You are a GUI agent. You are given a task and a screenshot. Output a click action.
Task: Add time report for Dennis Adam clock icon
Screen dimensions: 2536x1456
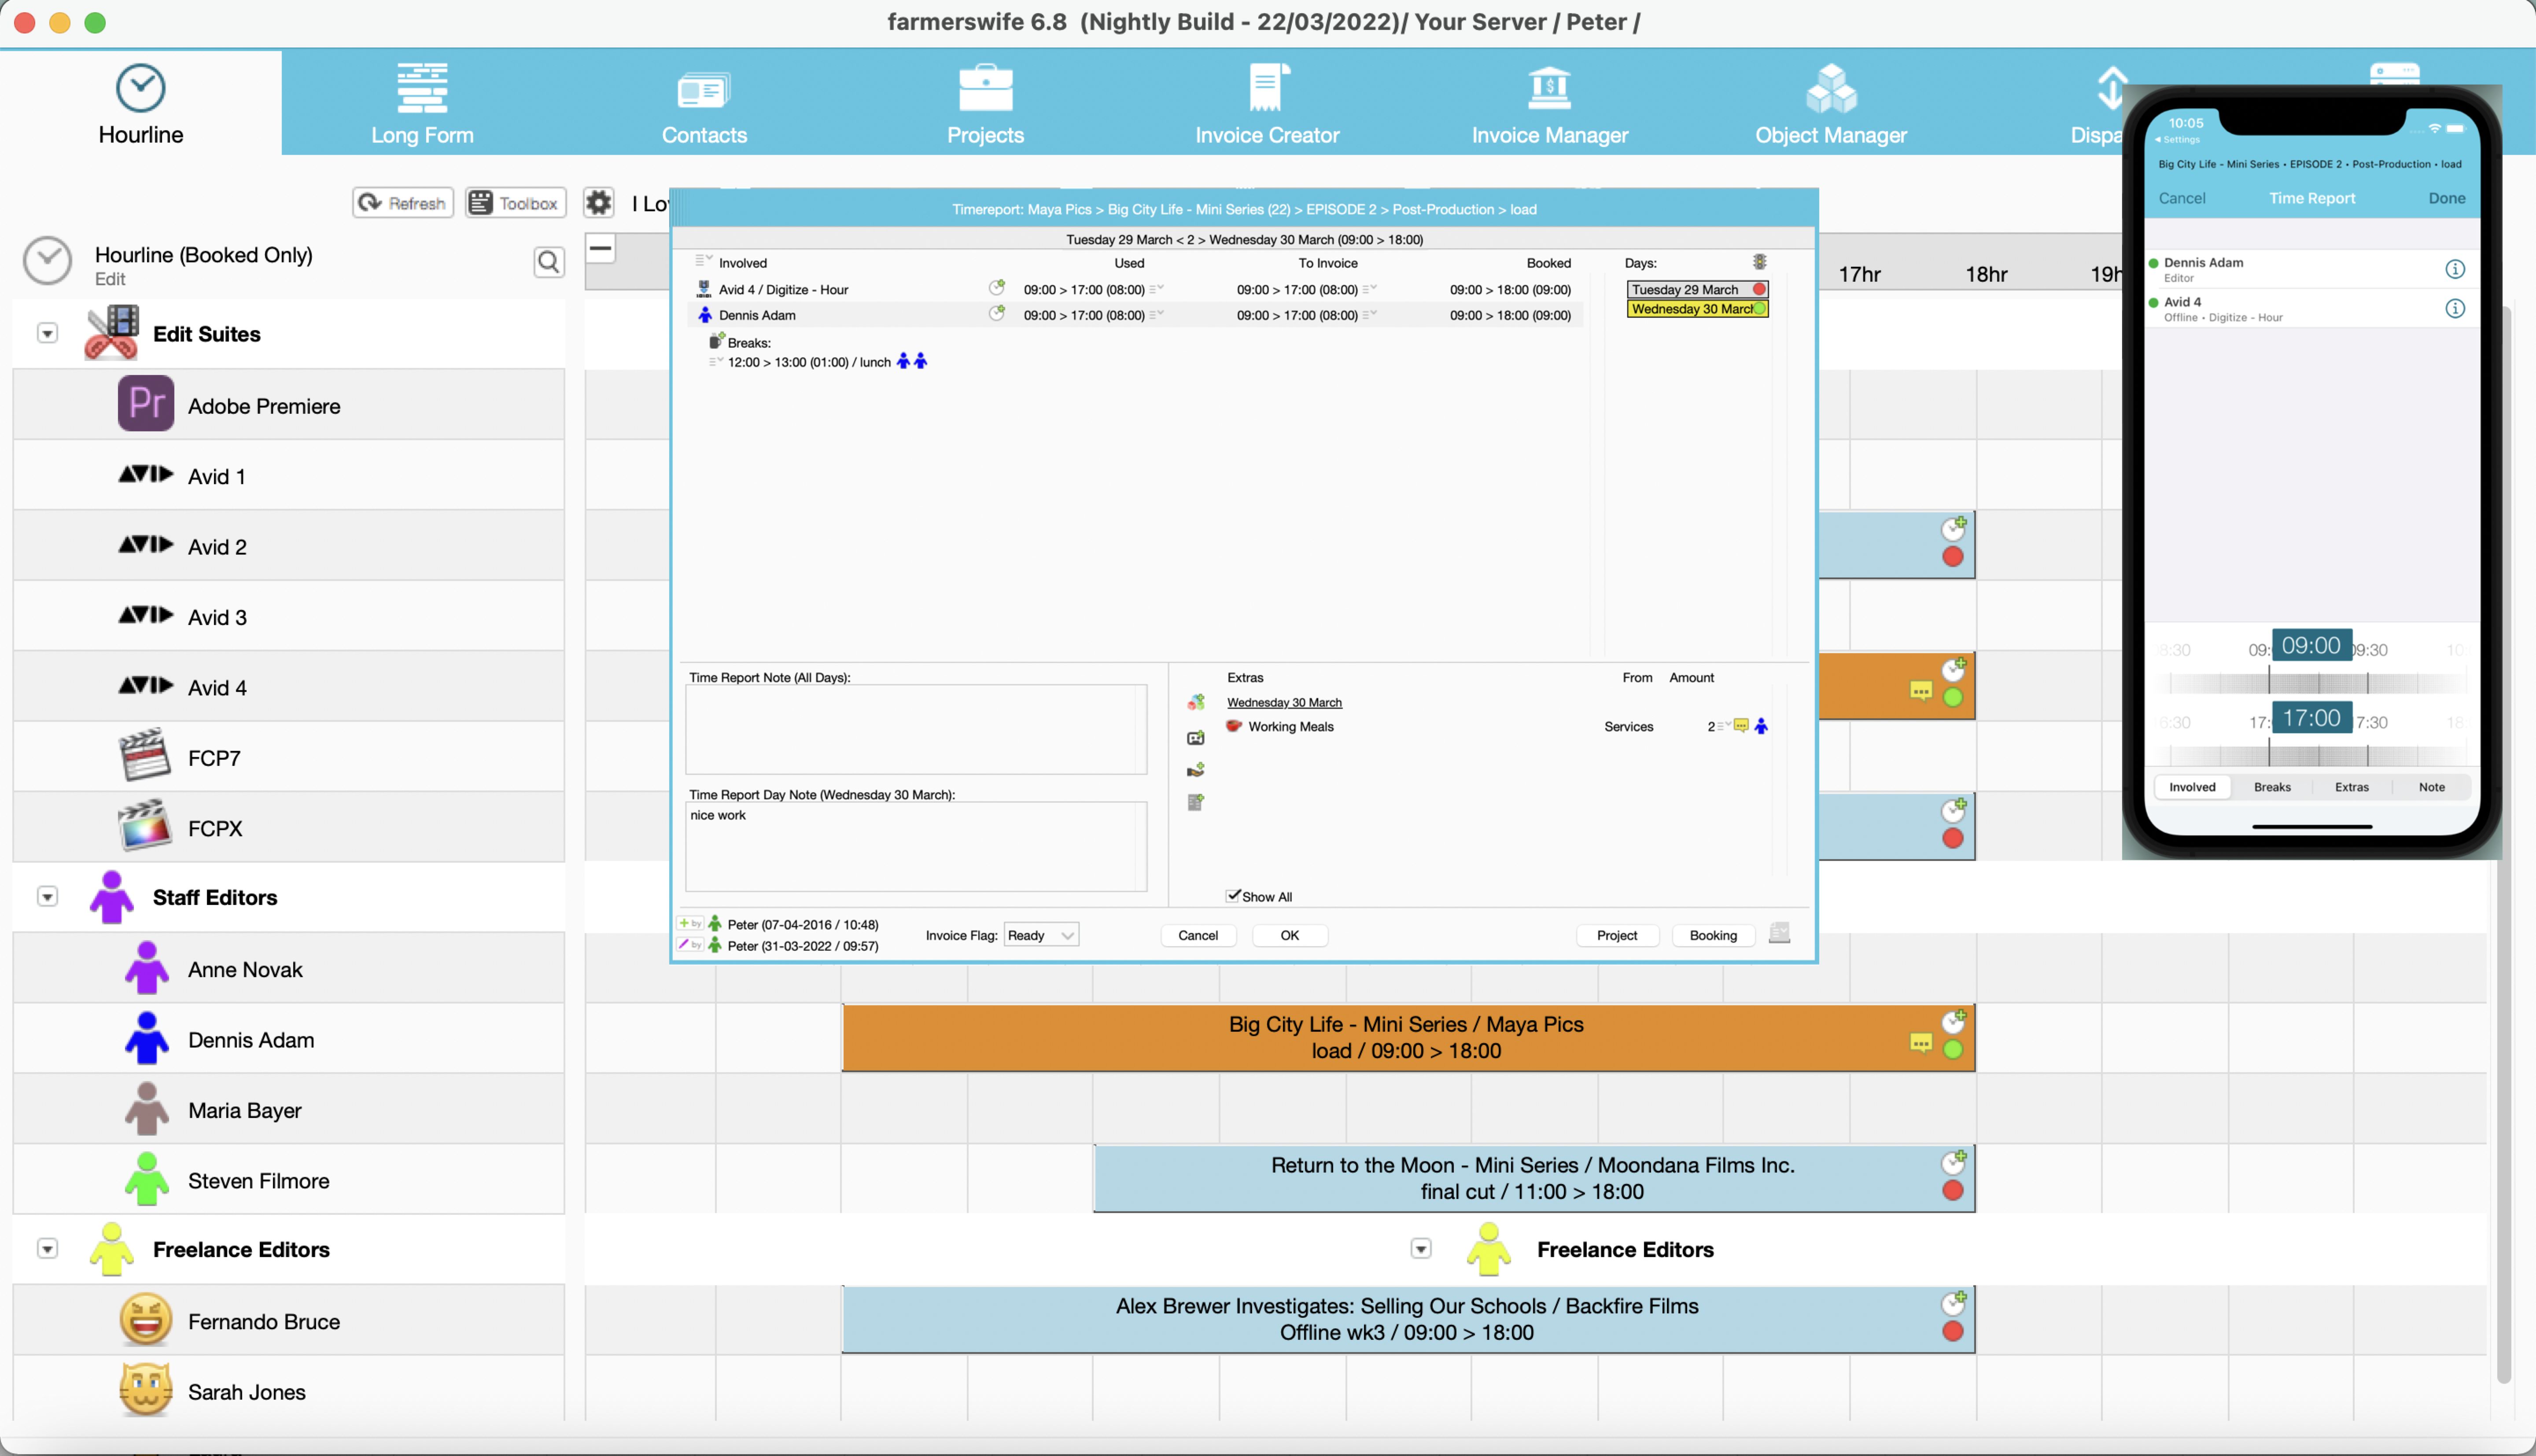tap(997, 314)
